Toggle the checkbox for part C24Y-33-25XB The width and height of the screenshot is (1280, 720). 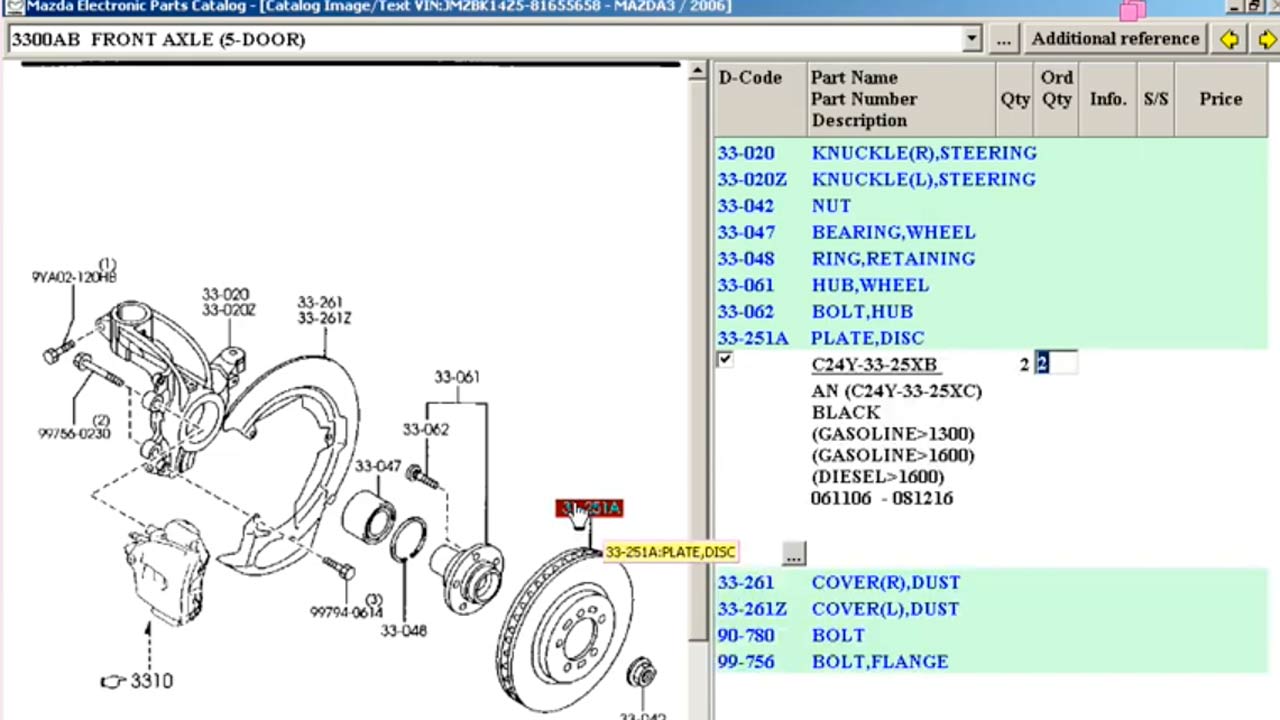725,360
